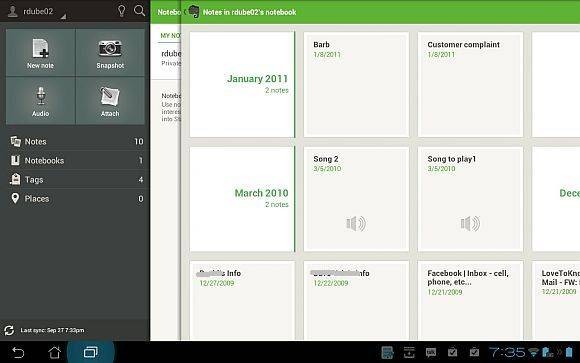Viewport: 580px width, 363px height.
Task: Open the Song 2 note
Action: (x=356, y=199)
